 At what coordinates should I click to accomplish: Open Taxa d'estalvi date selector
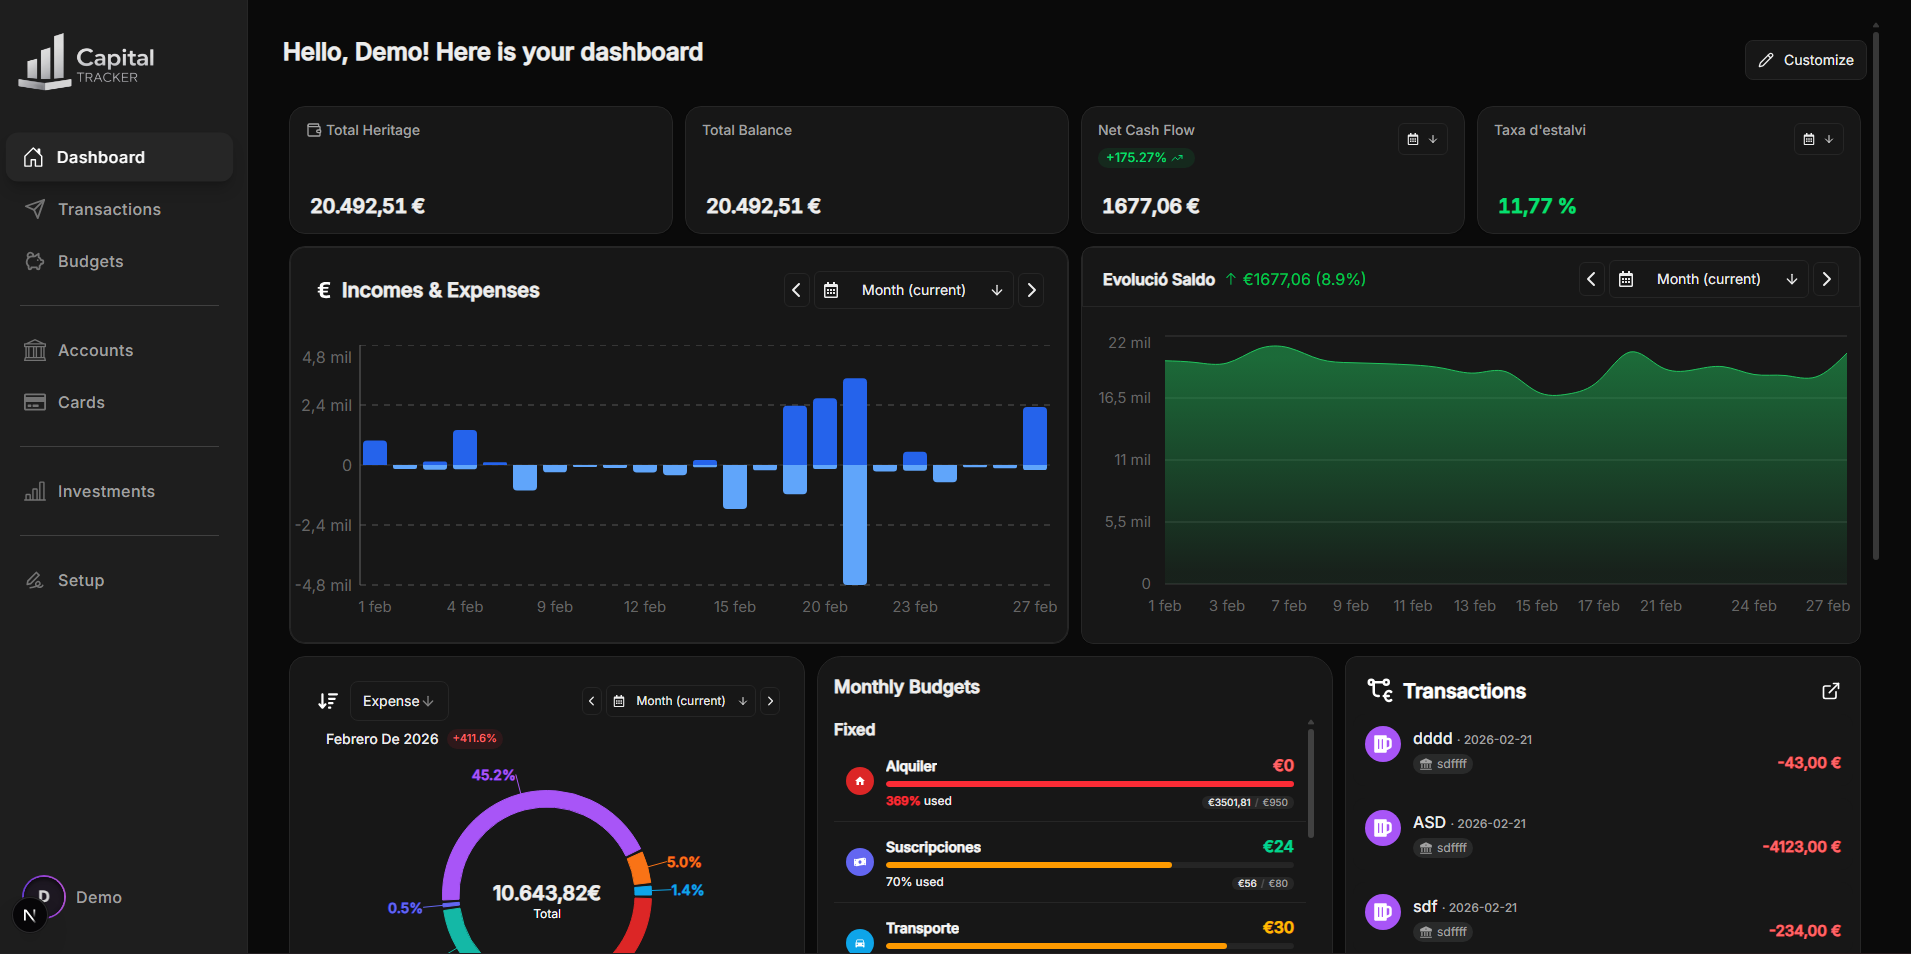point(1818,139)
